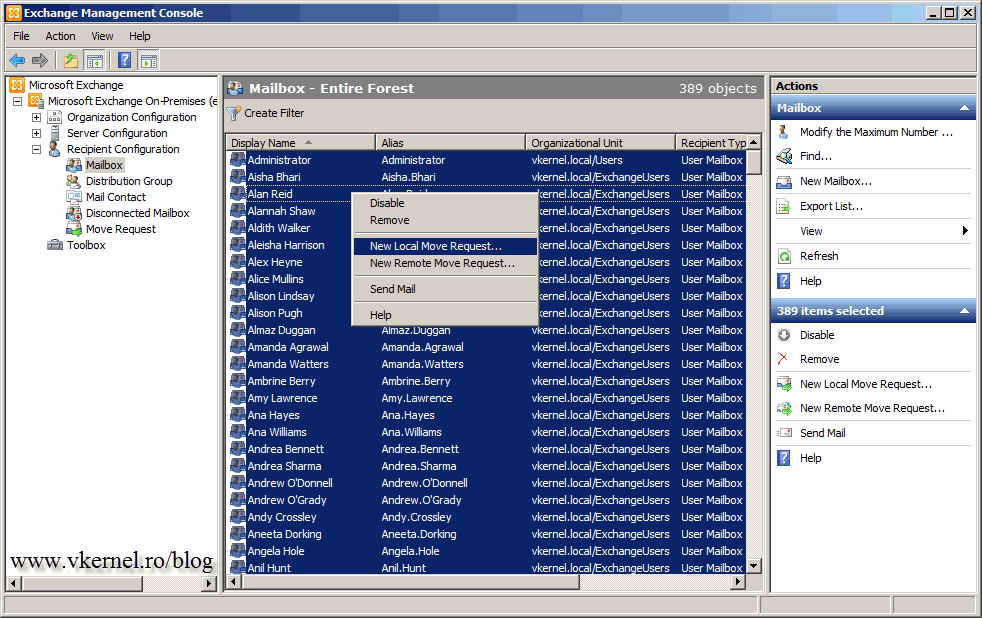Viewport: 982px width, 618px height.
Task: Click the Disconnected Mailbox tree icon
Action: 74,213
